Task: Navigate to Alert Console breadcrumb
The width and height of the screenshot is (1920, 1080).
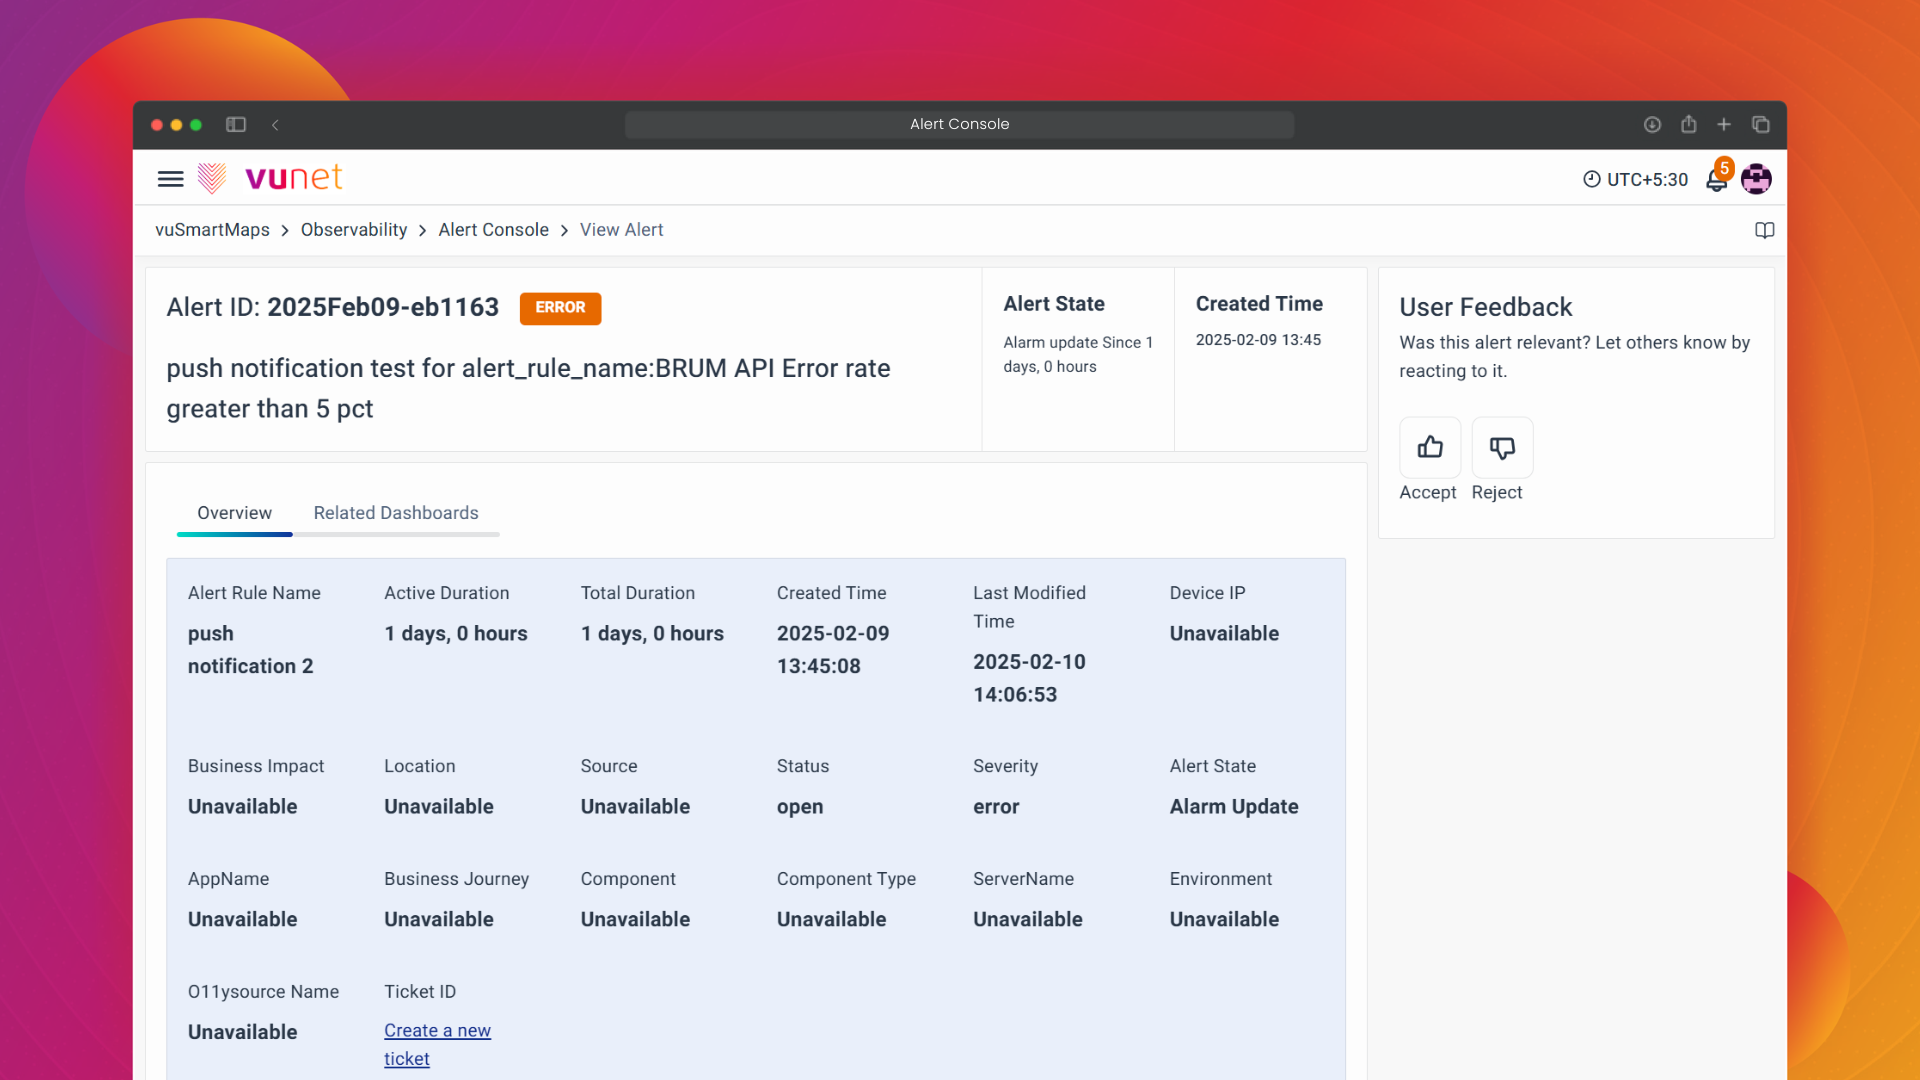Action: coord(493,230)
